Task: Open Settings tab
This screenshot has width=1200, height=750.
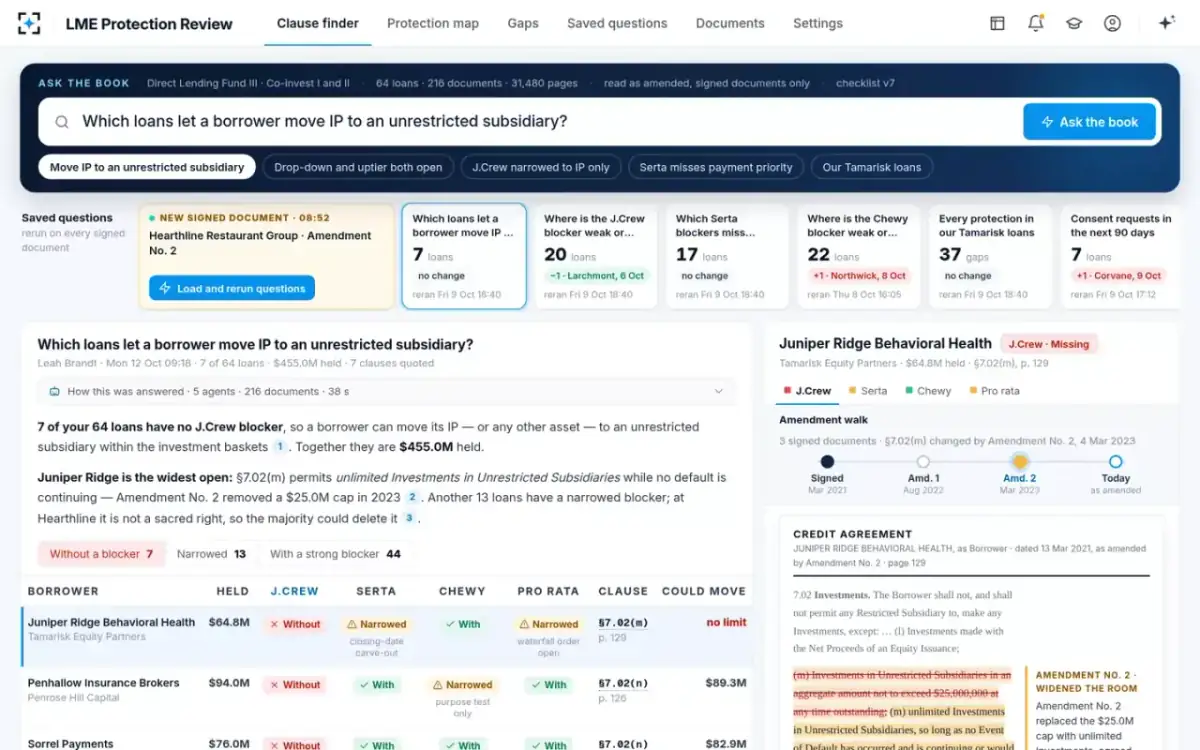Action: (818, 23)
